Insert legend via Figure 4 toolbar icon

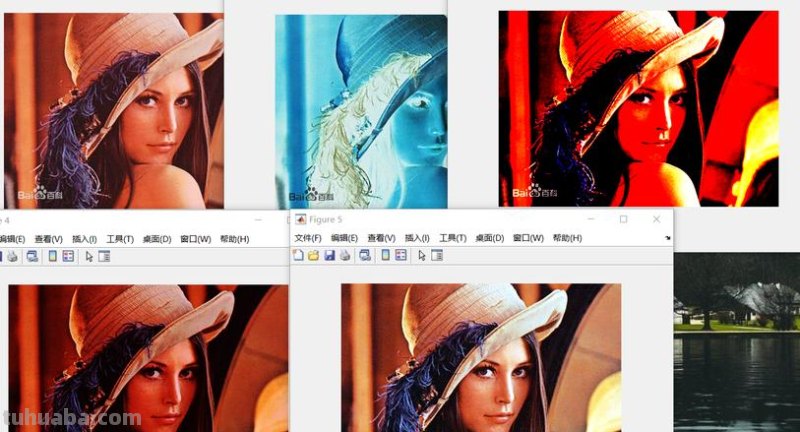tap(68, 257)
